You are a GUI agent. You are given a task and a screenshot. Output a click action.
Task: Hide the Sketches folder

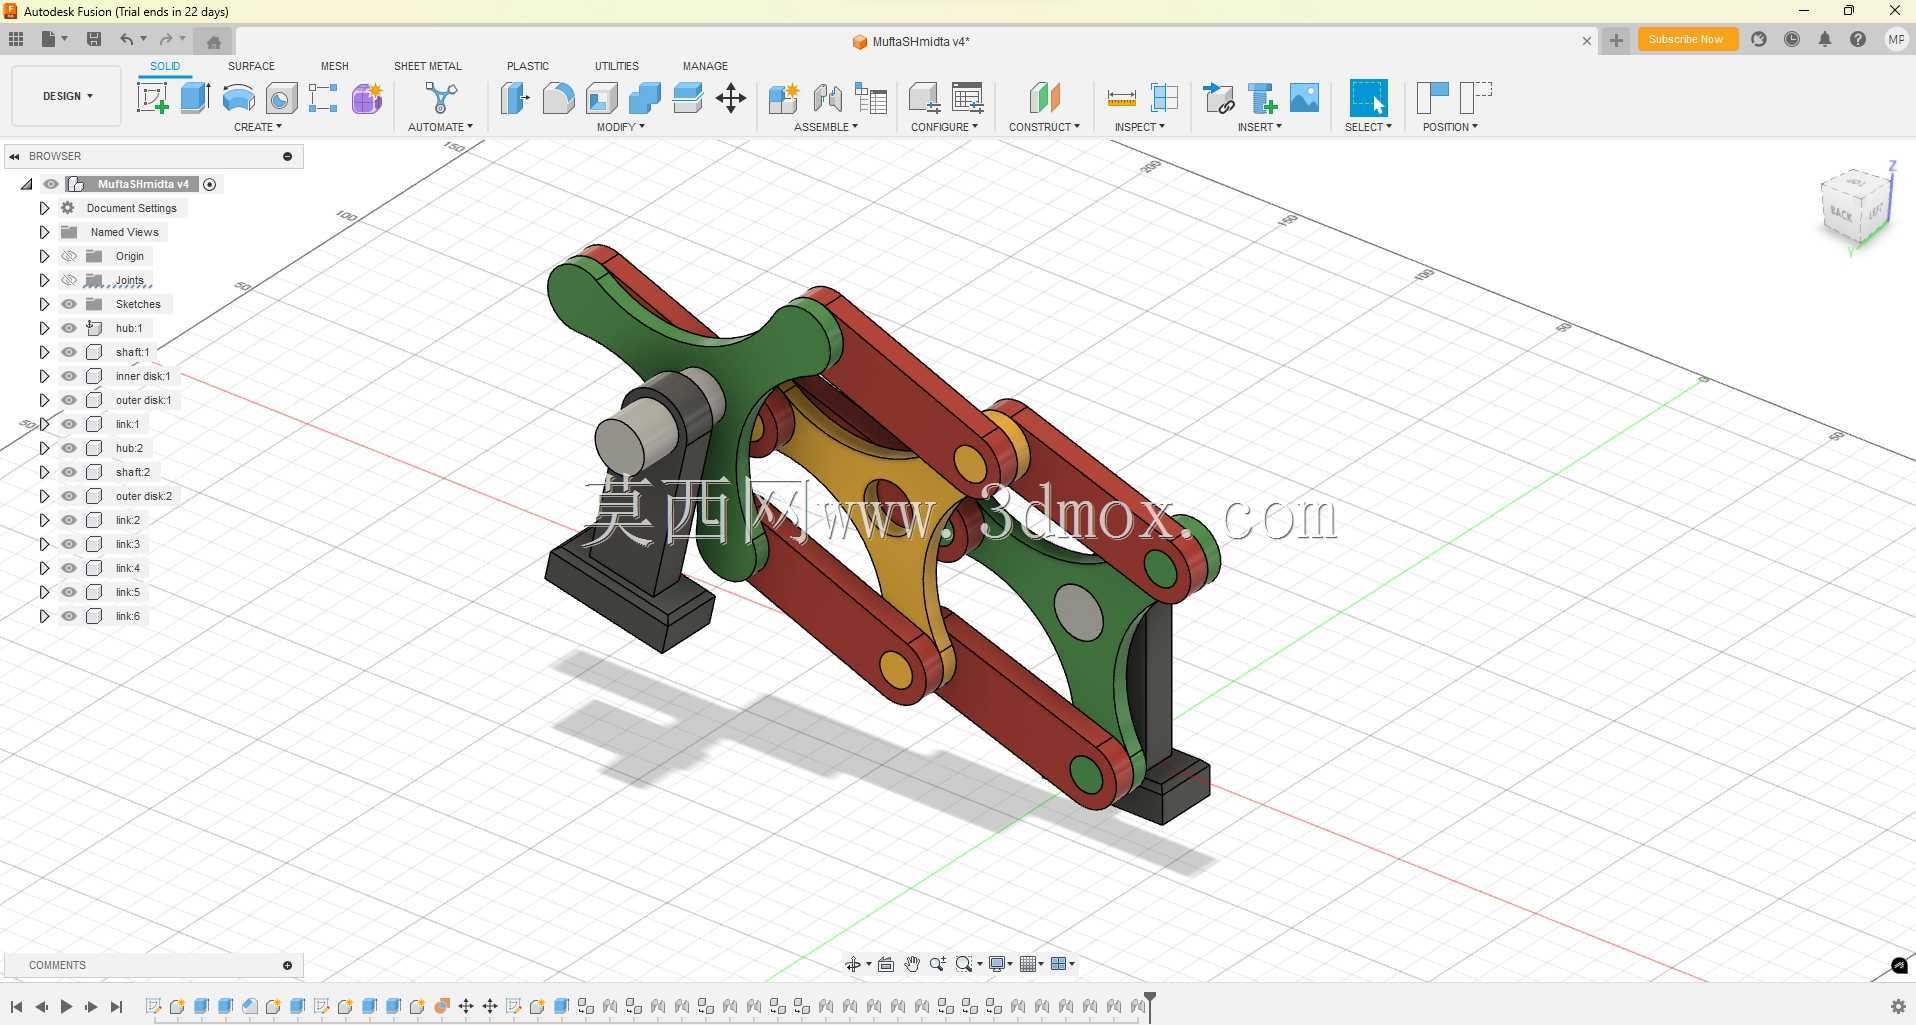pyautogui.click(x=69, y=304)
